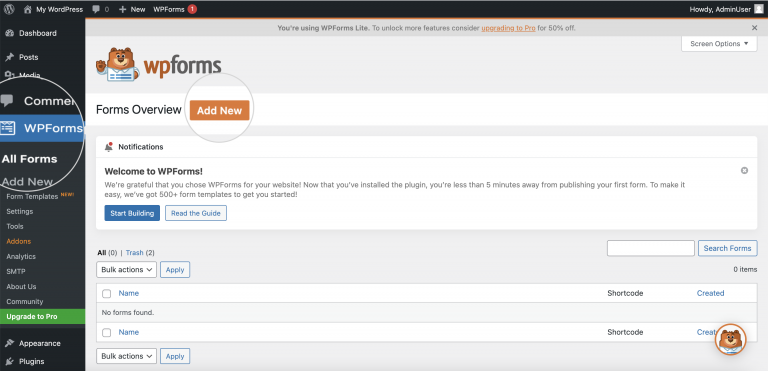Open the Howdy, AdminUser account menu
Image resolution: width=768 pixels, height=371 pixels.
click(726, 9)
